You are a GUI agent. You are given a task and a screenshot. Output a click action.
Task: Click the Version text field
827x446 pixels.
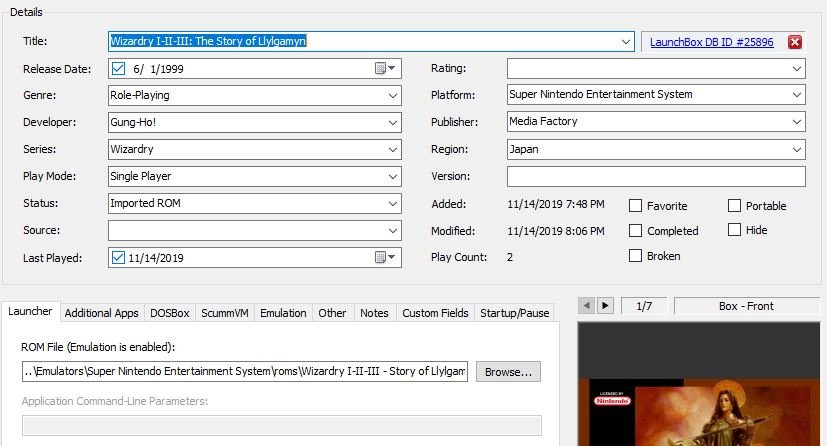tap(656, 176)
